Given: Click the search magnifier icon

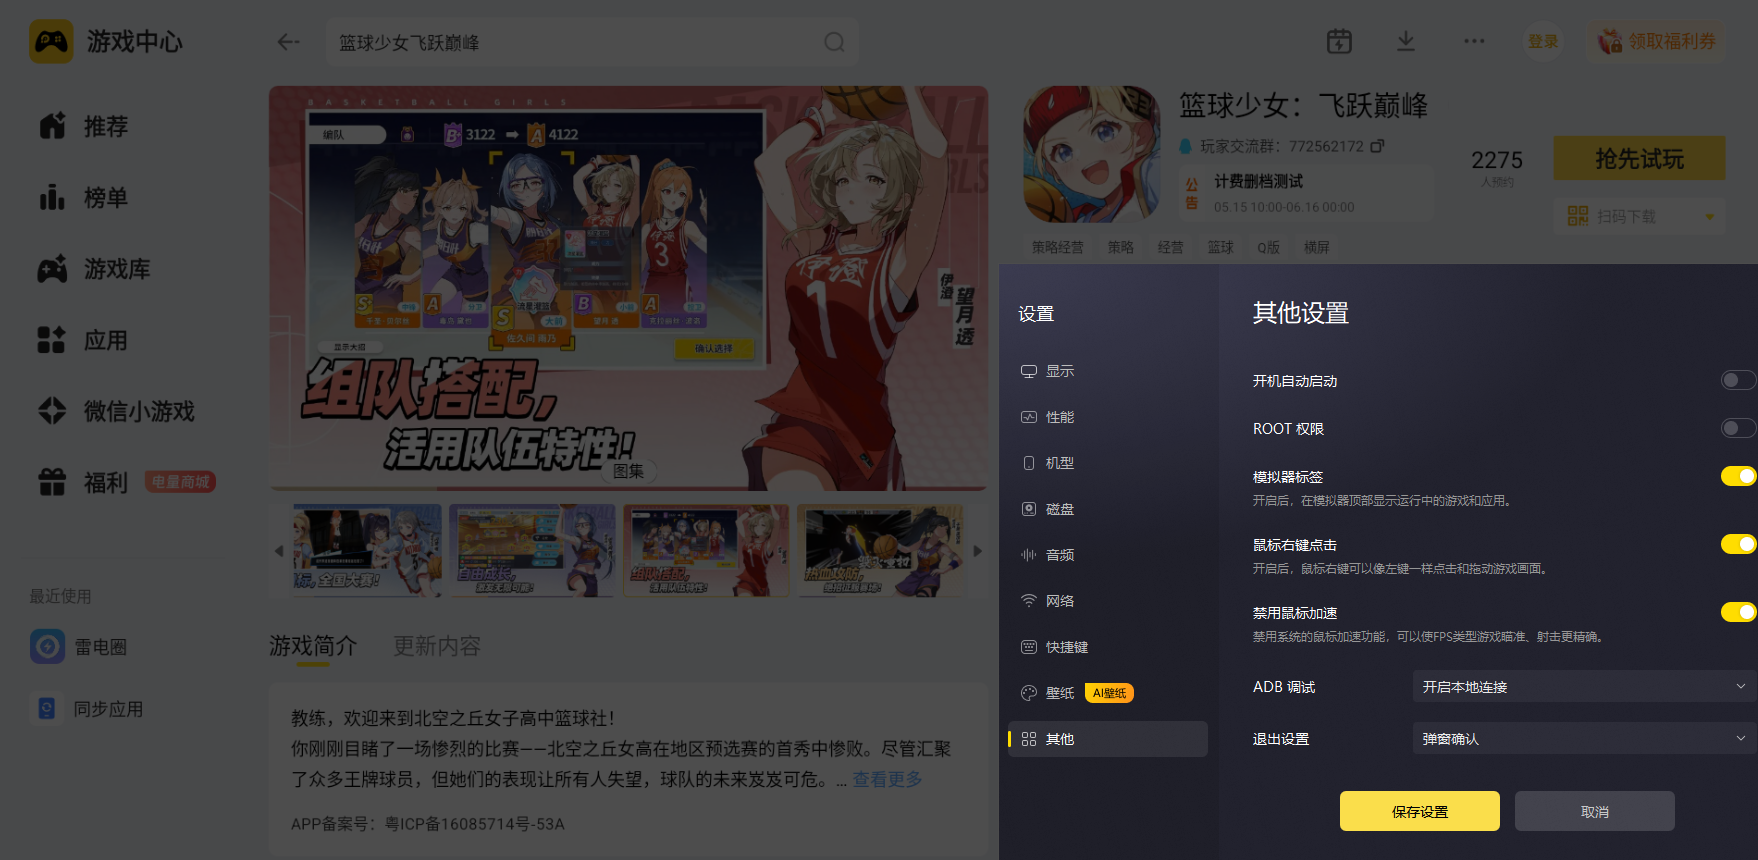Looking at the screenshot, I should coord(834,42).
